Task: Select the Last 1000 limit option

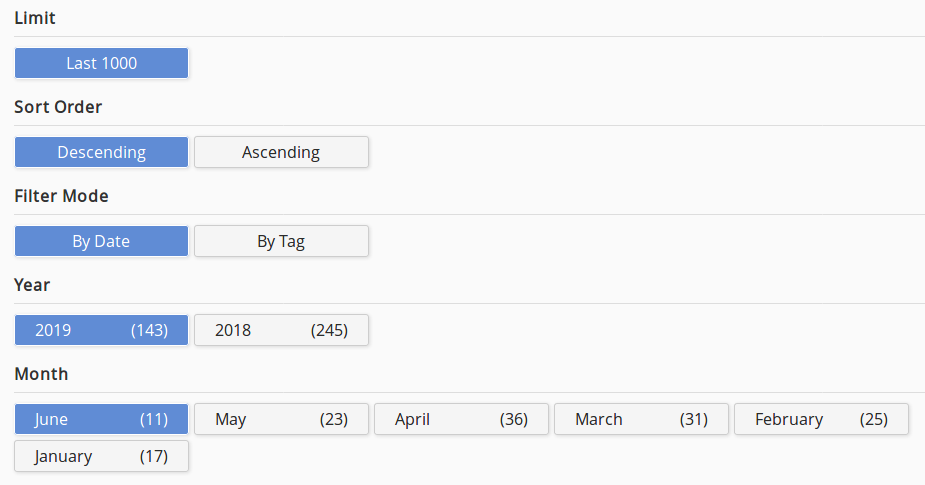Action: tap(101, 63)
